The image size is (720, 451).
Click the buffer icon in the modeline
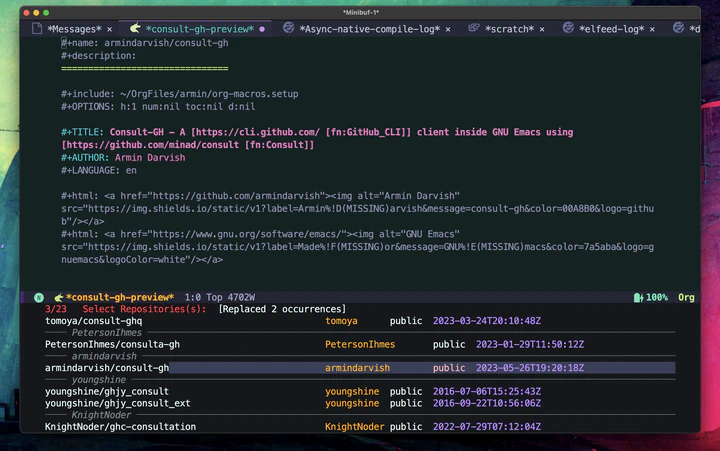[x=58, y=298]
